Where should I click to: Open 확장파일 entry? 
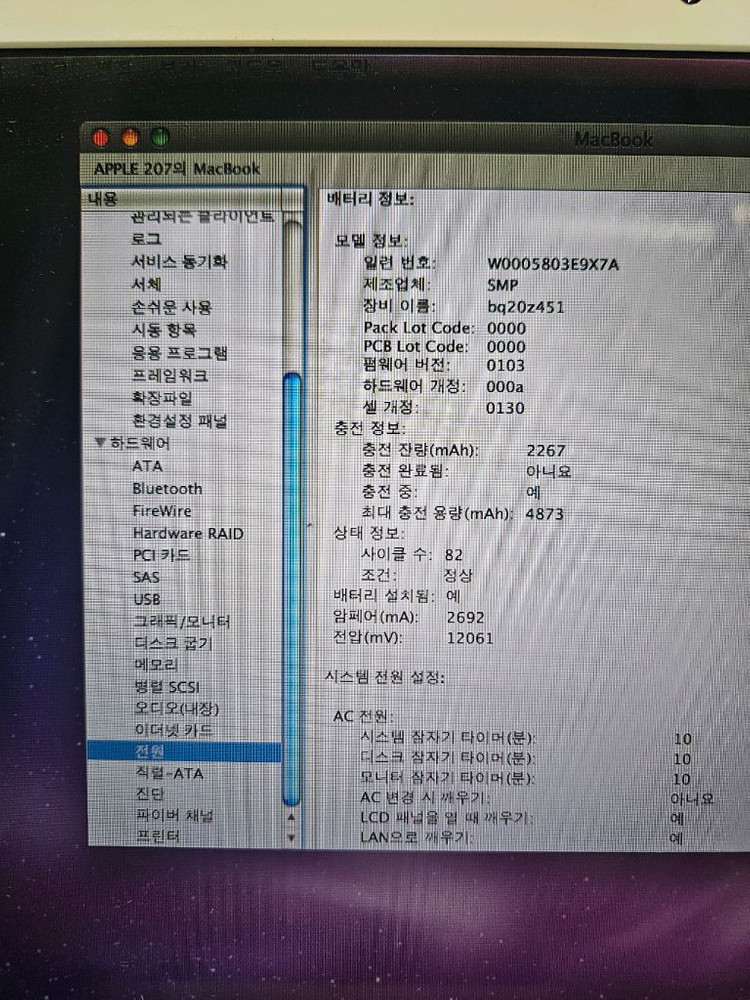[161, 398]
